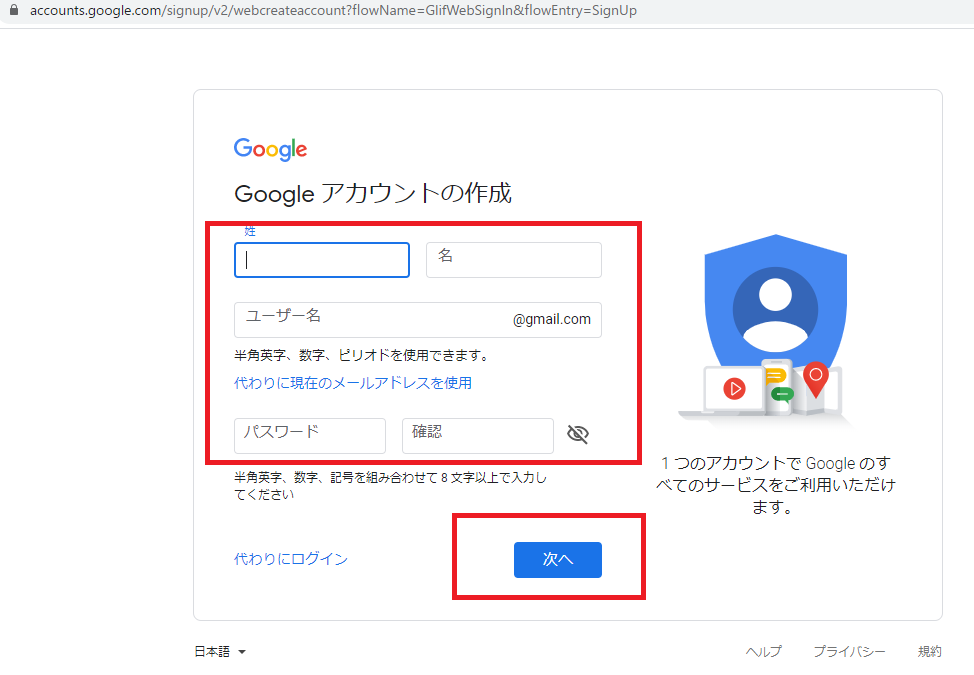Open the ヘルプ link
This screenshot has width=974, height=675.
[x=763, y=651]
